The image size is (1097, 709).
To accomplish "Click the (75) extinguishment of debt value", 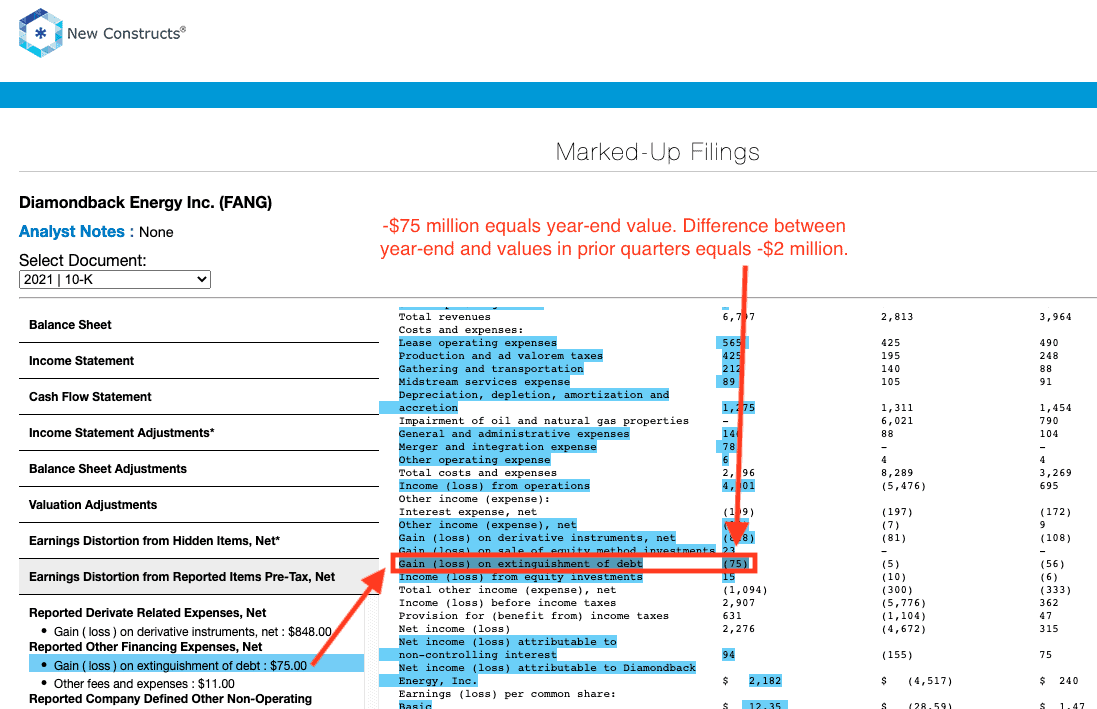I will pyautogui.click(x=735, y=563).
